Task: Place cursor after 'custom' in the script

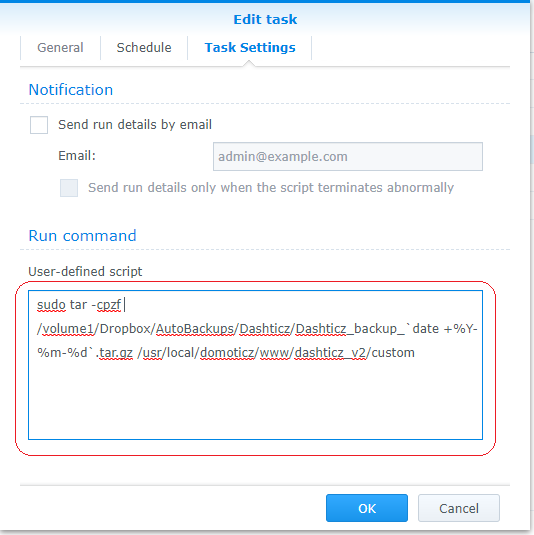Action: click(416, 353)
